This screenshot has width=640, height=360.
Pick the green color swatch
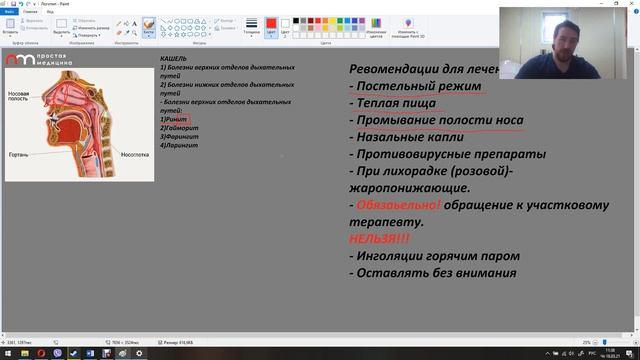tap(340, 21)
